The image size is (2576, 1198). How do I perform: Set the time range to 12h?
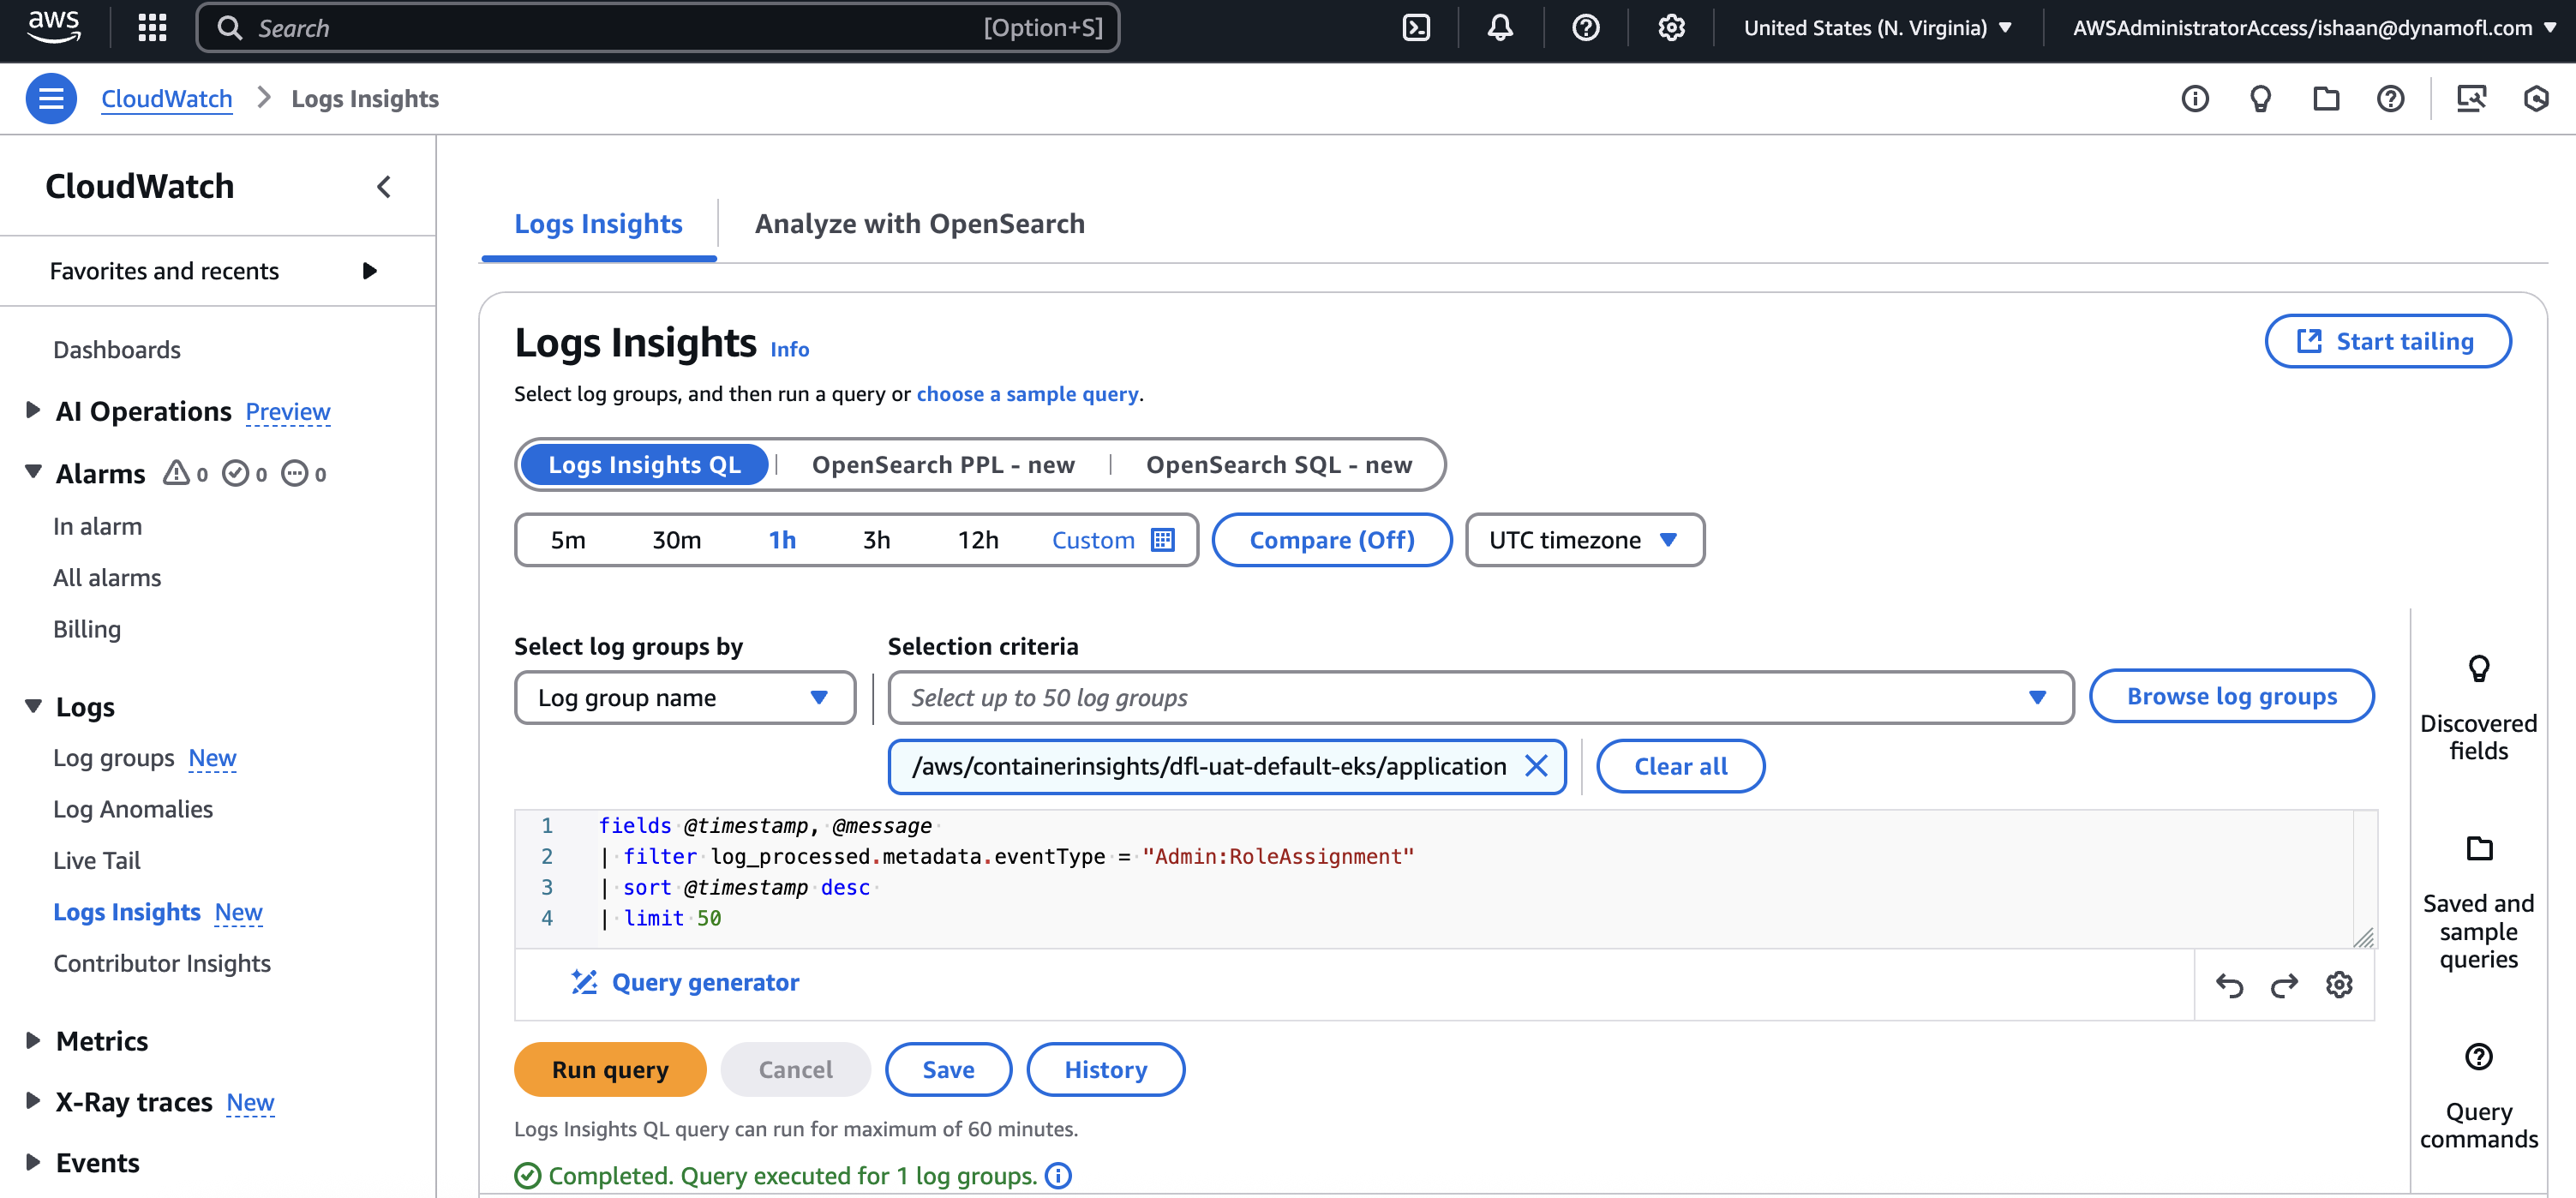tap(978, 540)
